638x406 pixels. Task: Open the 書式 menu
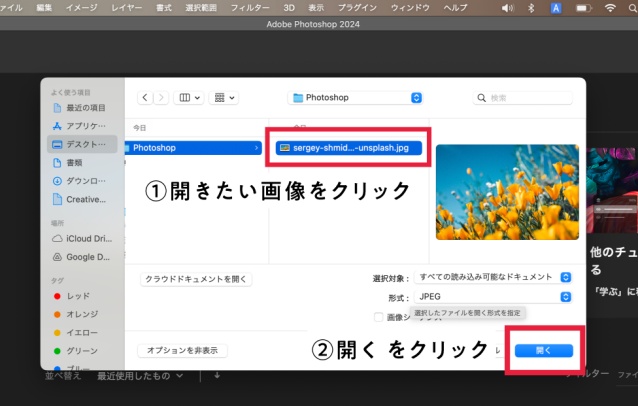click(x=164, y=7)
